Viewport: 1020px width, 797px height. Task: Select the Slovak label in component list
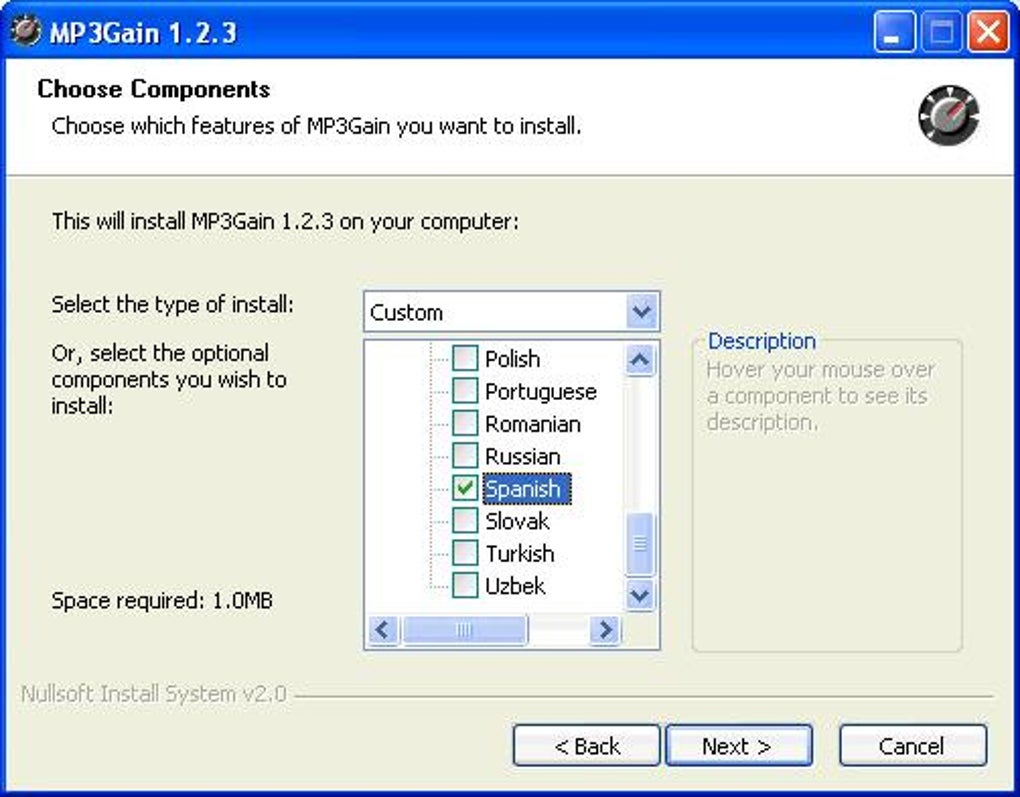coord(517,521)
